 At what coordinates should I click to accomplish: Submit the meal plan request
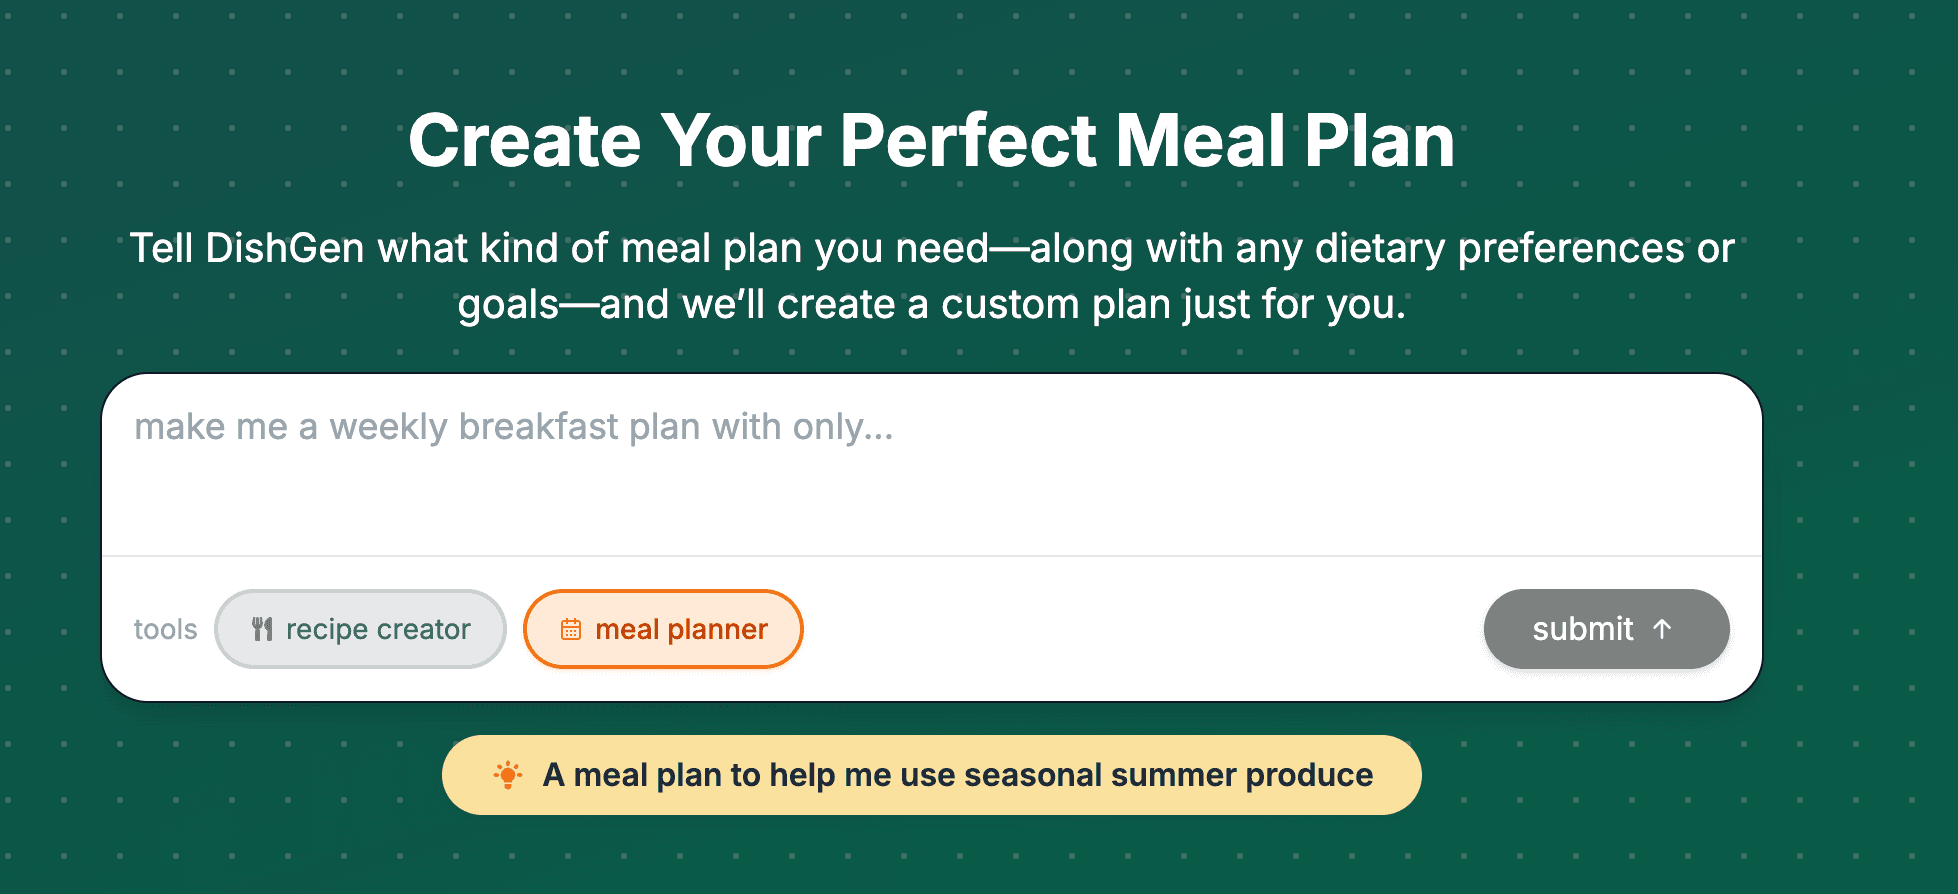click(x=1606, y=629)
